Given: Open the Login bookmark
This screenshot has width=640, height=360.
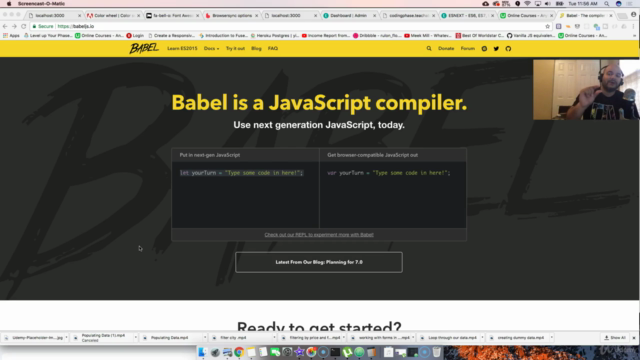Looking at the screenshot, I should 135,36.
